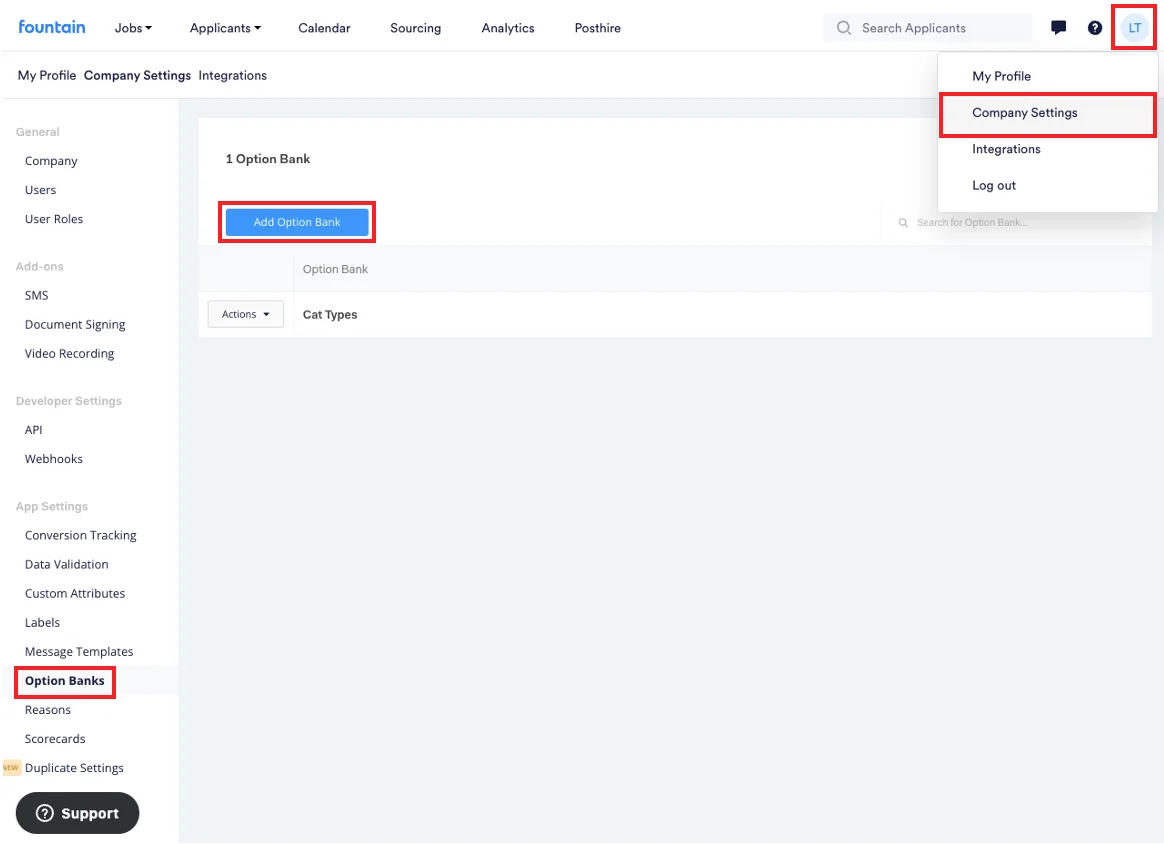Screen dimensions: 1164x844
Task: Switch to Integrations sub-navigation tab
Action: pyautogui.click(x=232, y=76)
